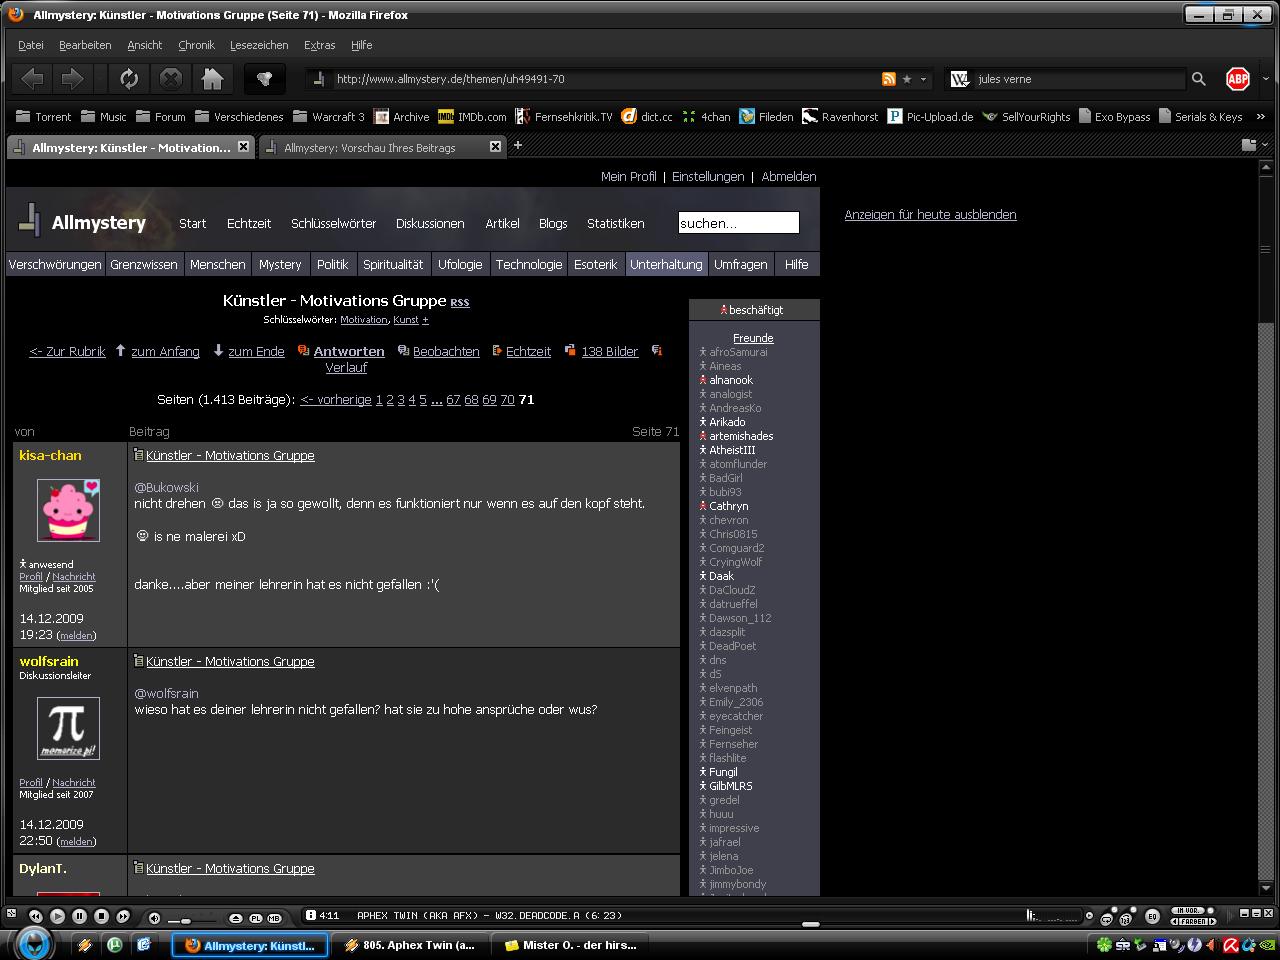This screenshot has height=960, width=1280.
Task: Open the Lesezeichen menu
Action: 259,45
